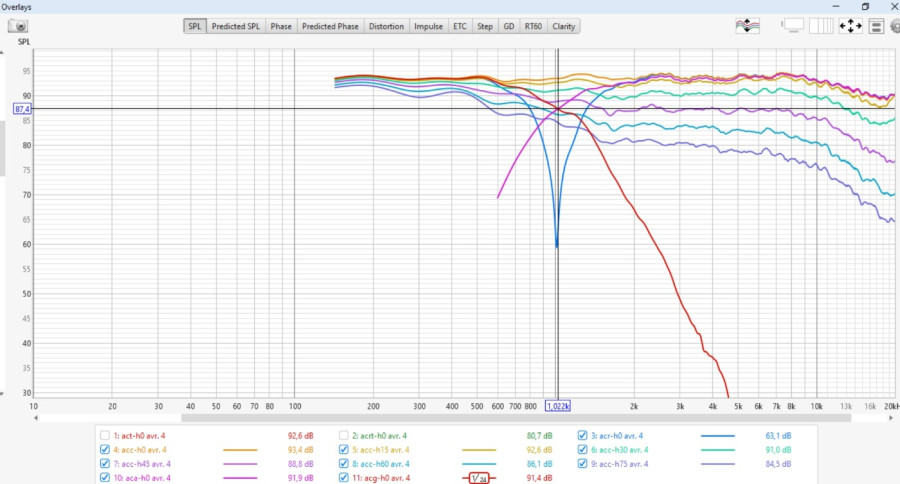Open the Clarity tab

click(564, 27)
